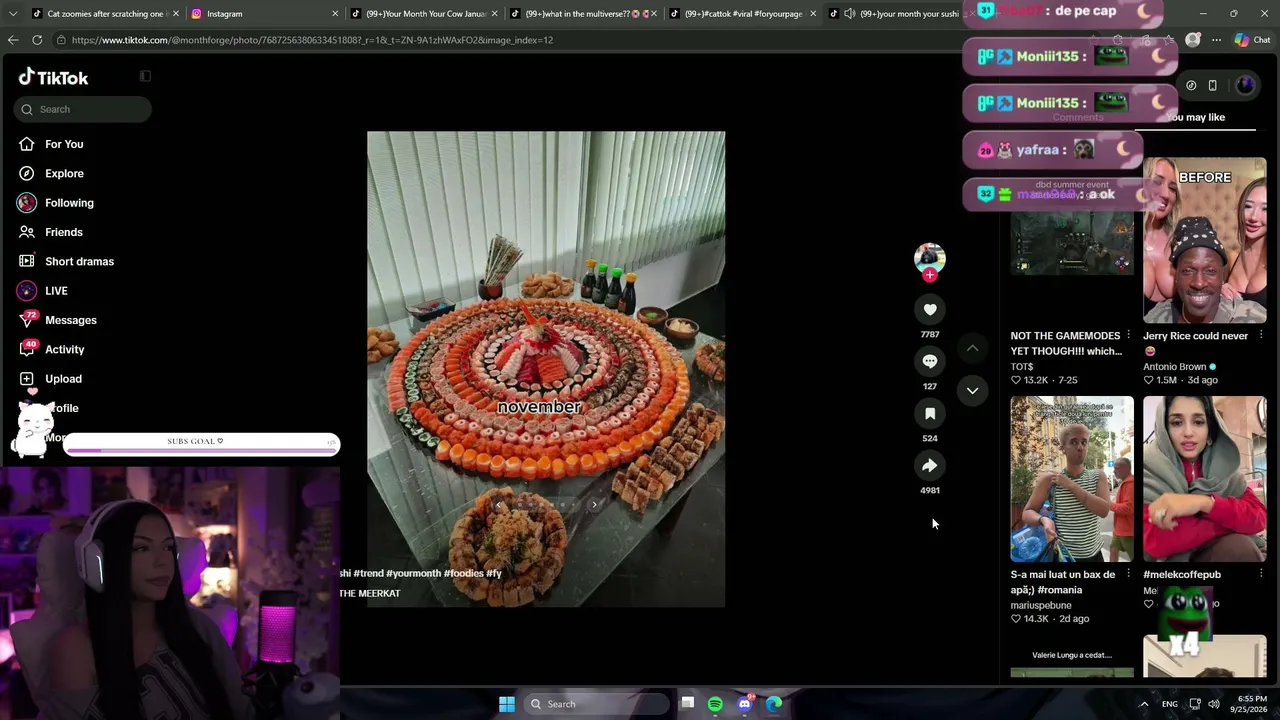Open Upload in the sidebar
The image size is (1280, 720).
tap(63, 379)
